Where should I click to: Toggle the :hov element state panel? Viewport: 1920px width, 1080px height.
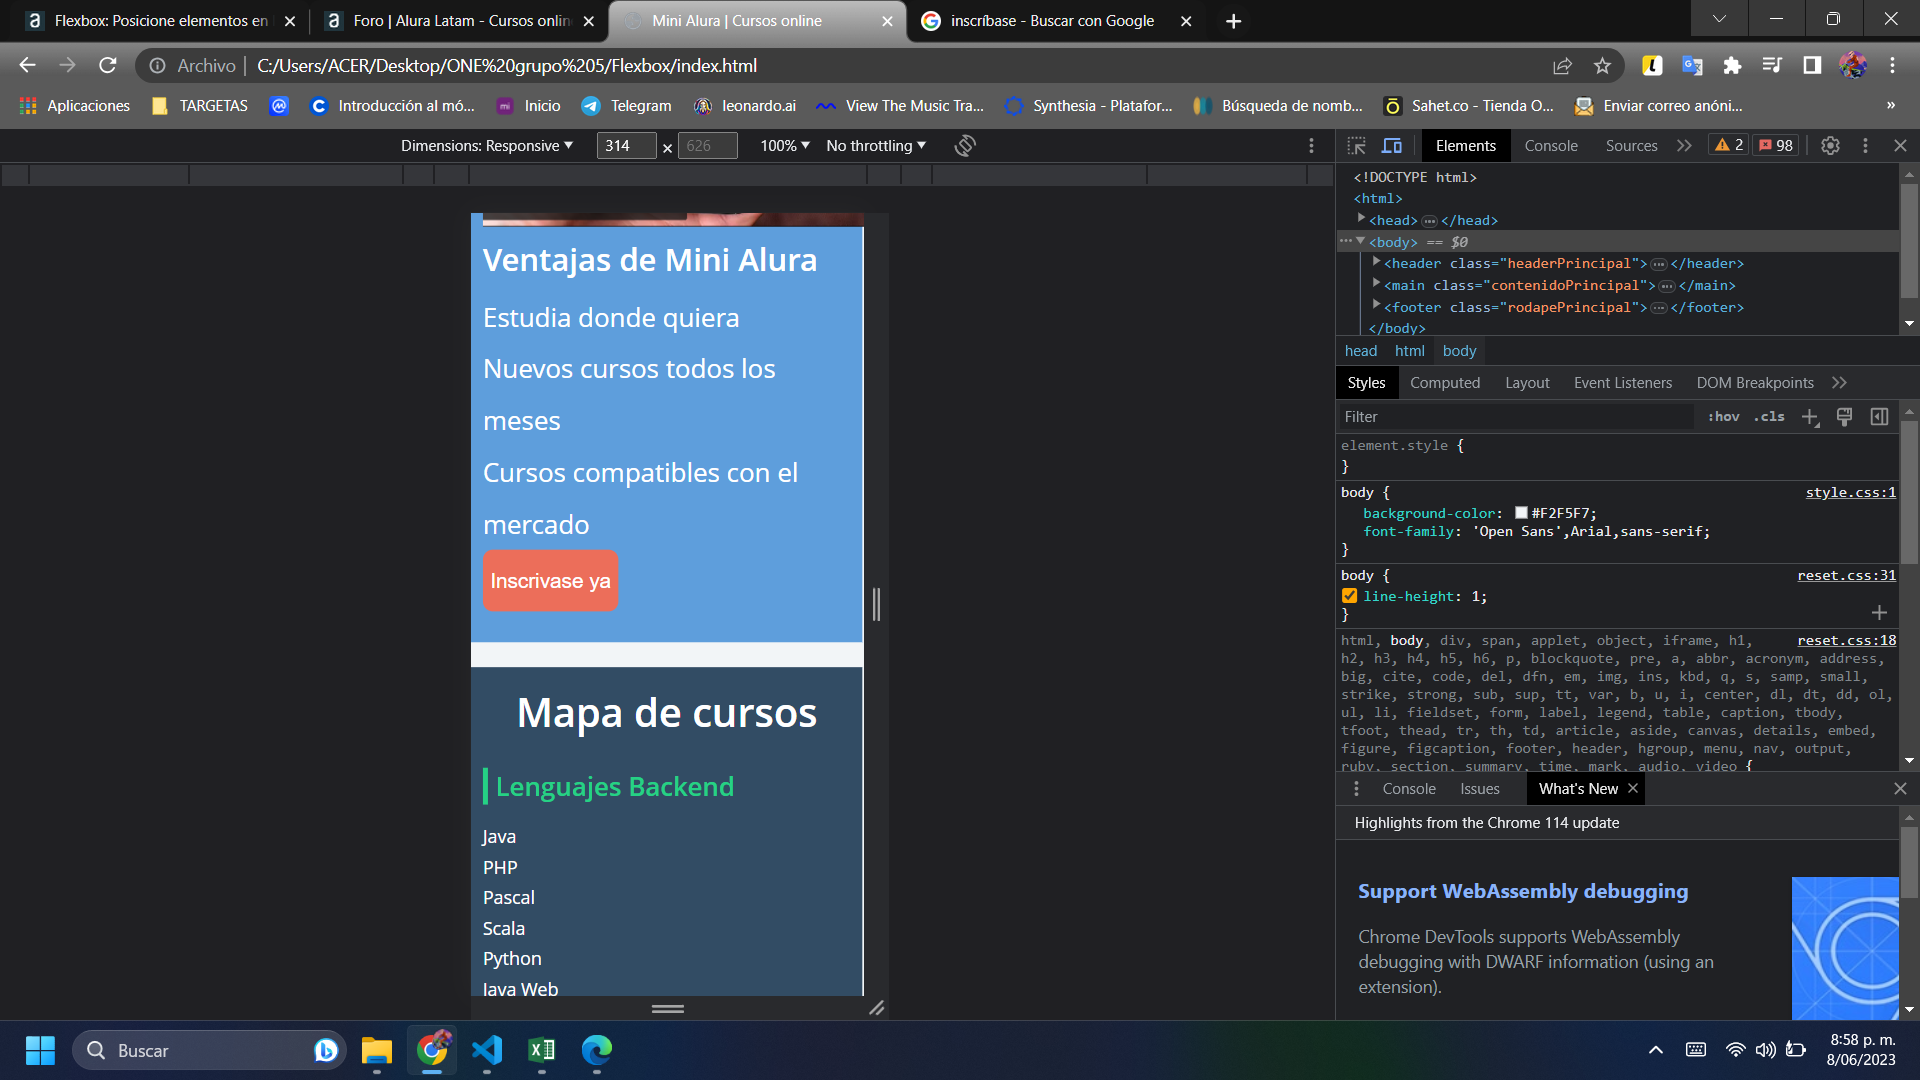1723,417
